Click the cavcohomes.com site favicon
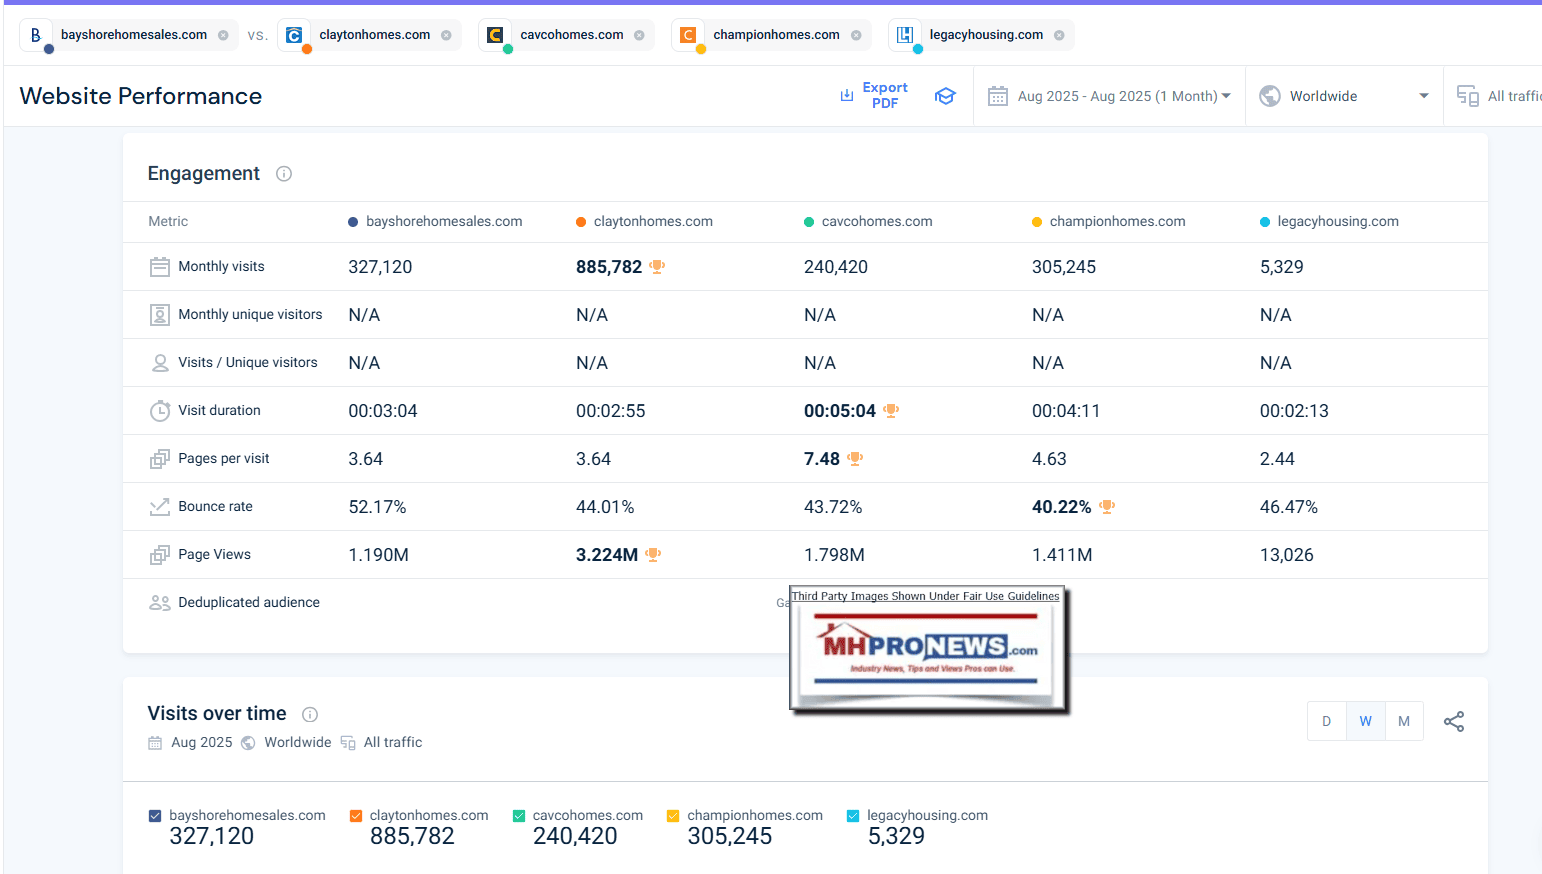 [495, 35]
